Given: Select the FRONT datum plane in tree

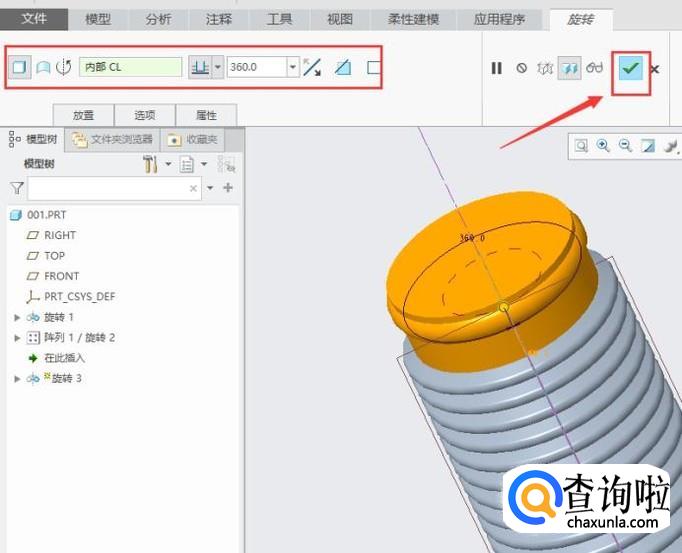Looking at the screenshot, I should (x=61, y=276).
